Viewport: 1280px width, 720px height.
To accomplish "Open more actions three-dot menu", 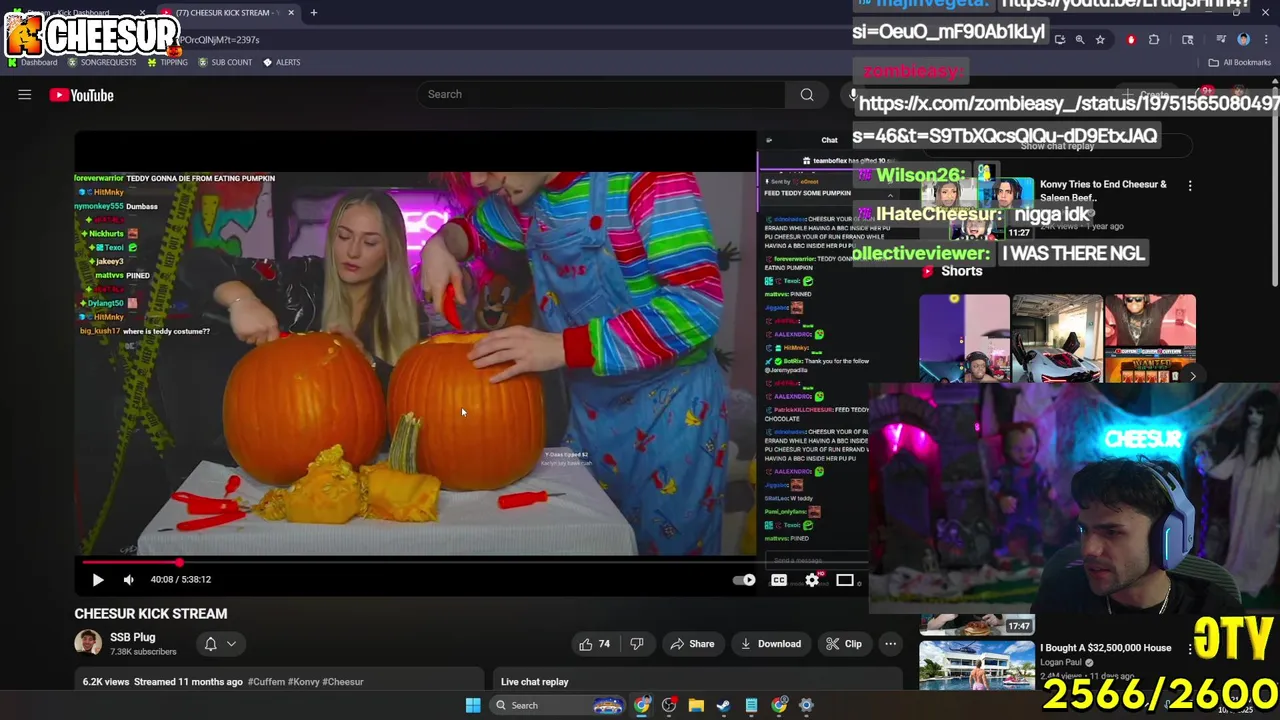I will (890, 644).
